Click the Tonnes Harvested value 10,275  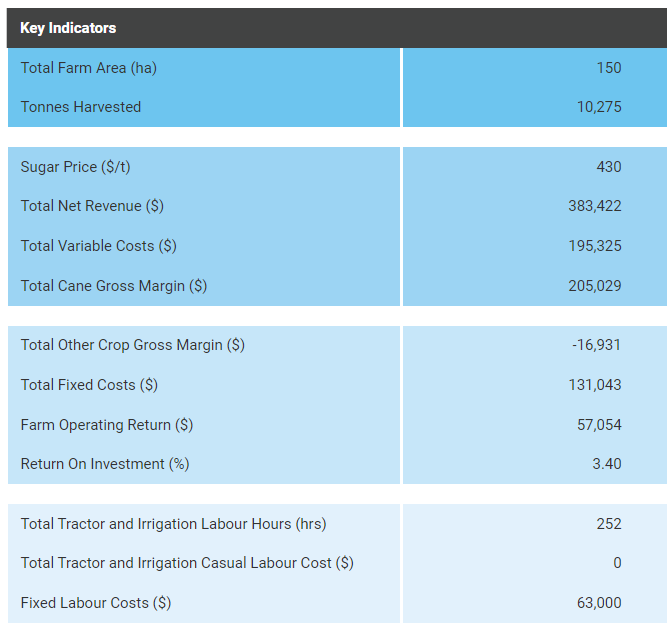click(x=598, y=107)
